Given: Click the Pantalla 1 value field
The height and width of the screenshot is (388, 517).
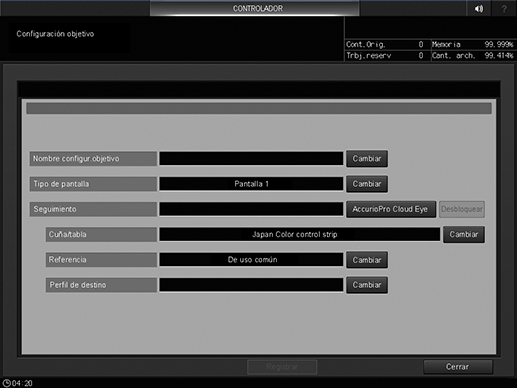Looking at the screenshot, I should click(x=251, y=184).
